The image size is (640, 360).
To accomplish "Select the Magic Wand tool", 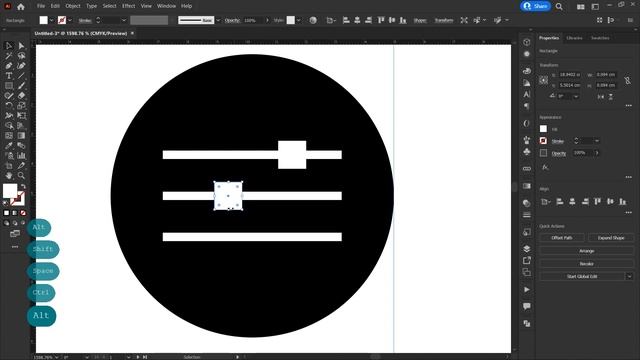I will click(9, 56).
